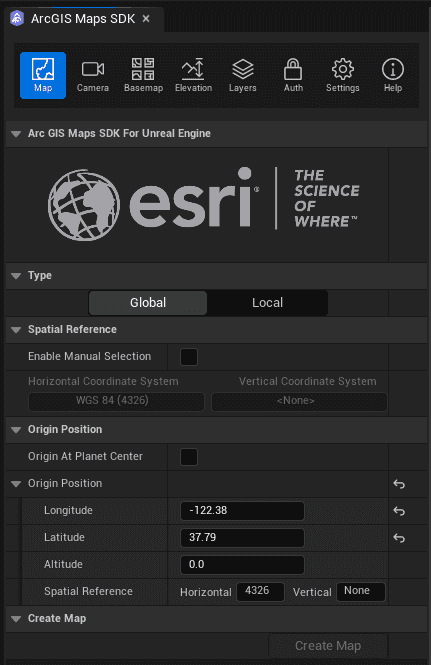Click the Latitude label
The width and height of the screenshot is (431, 665).
point(64,537)
